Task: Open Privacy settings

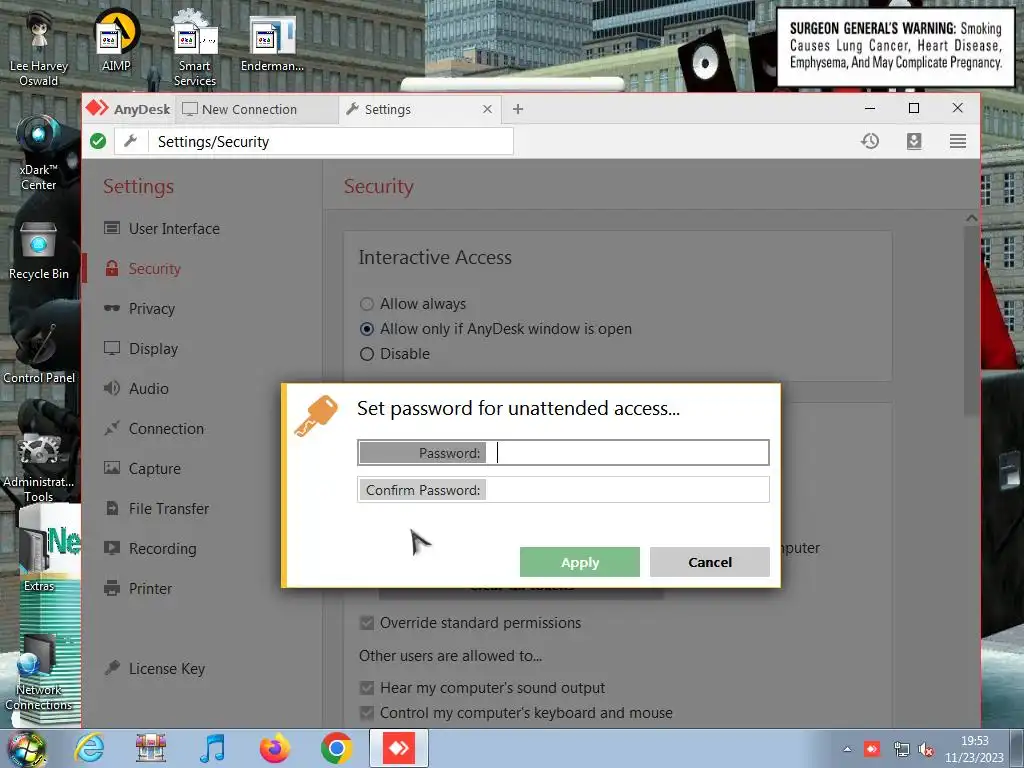Action: pyautogui.click(x=139, y=308)
